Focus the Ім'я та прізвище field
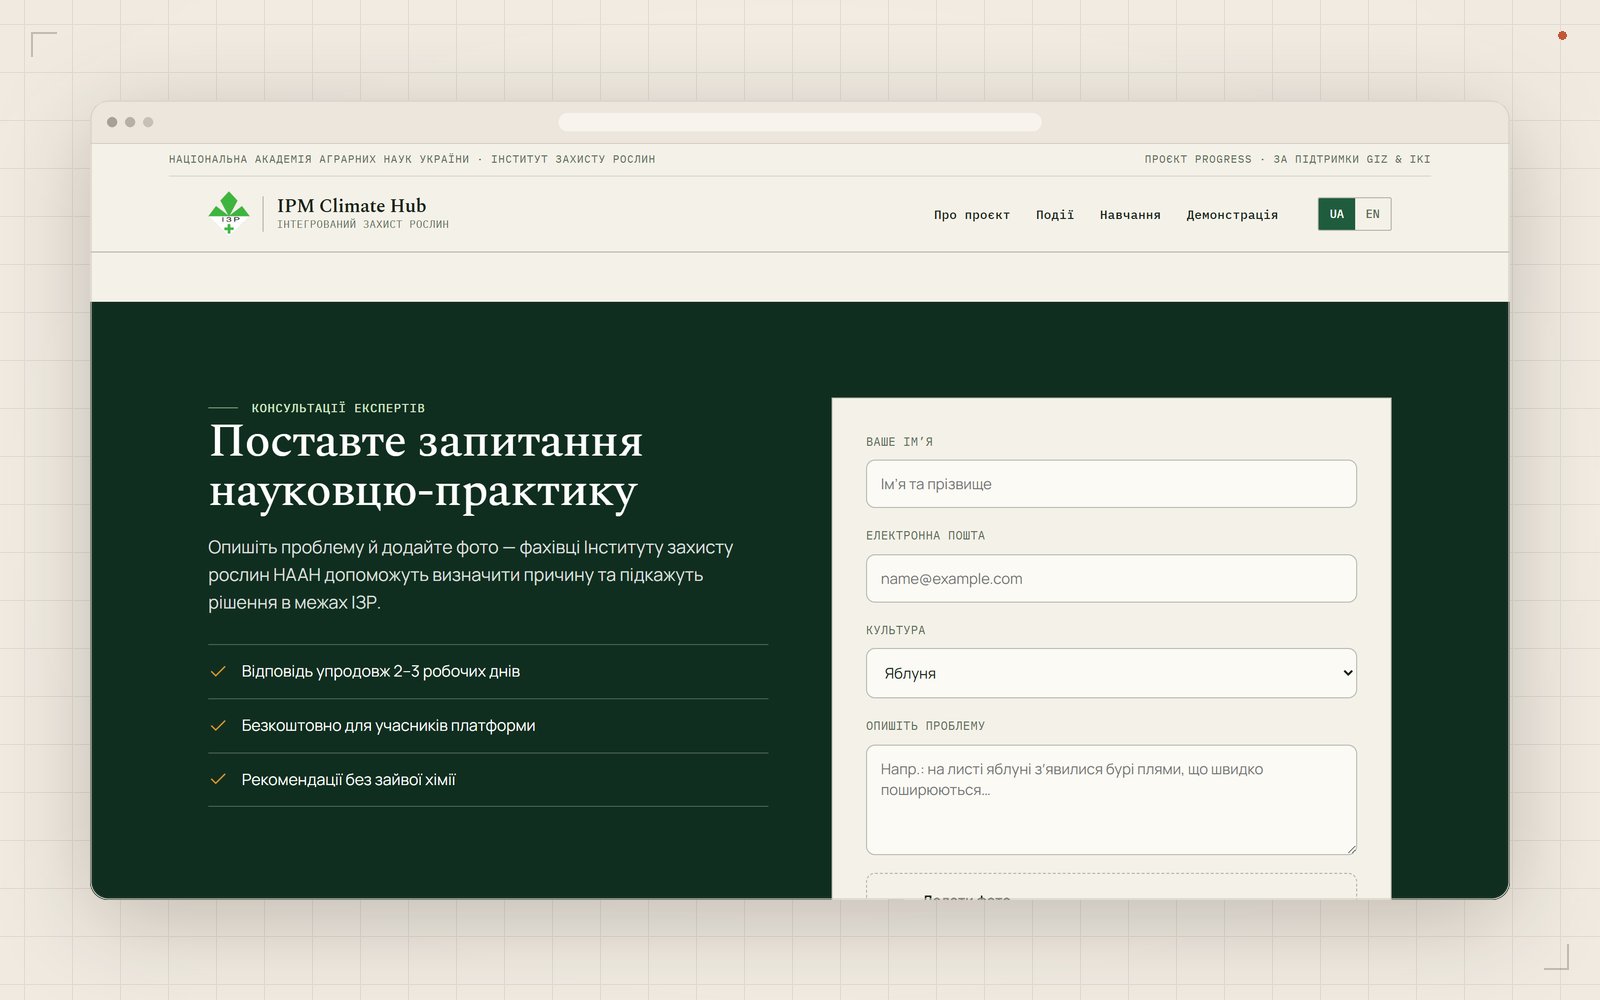 tap(1111, 484)
